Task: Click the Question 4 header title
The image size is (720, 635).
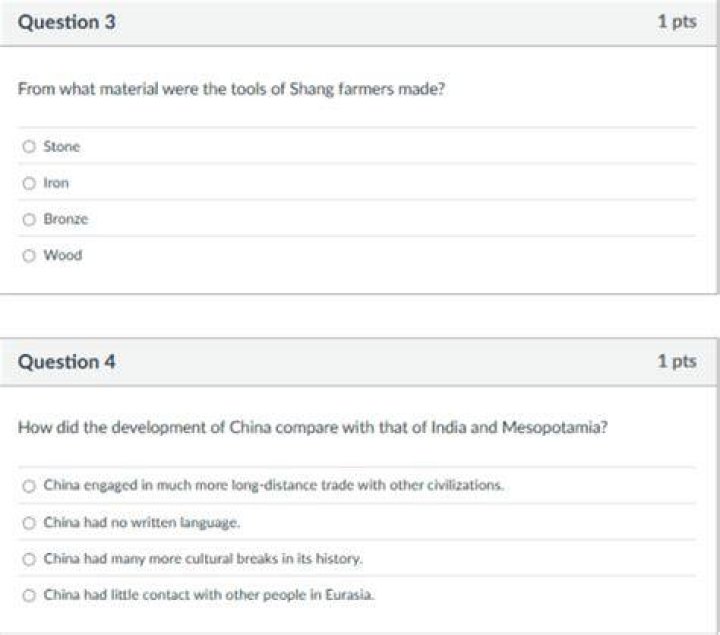Action: [x=67, y=362]
